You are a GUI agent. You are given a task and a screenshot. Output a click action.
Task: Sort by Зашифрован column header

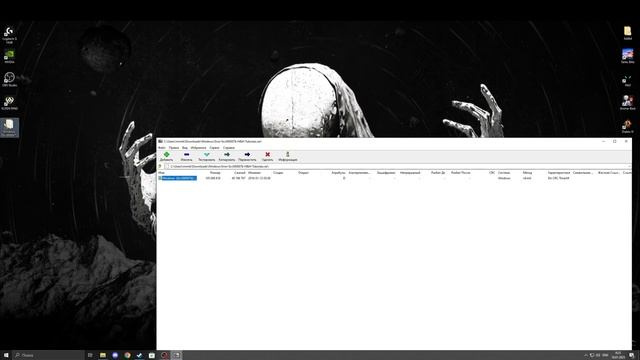(386, 173)
